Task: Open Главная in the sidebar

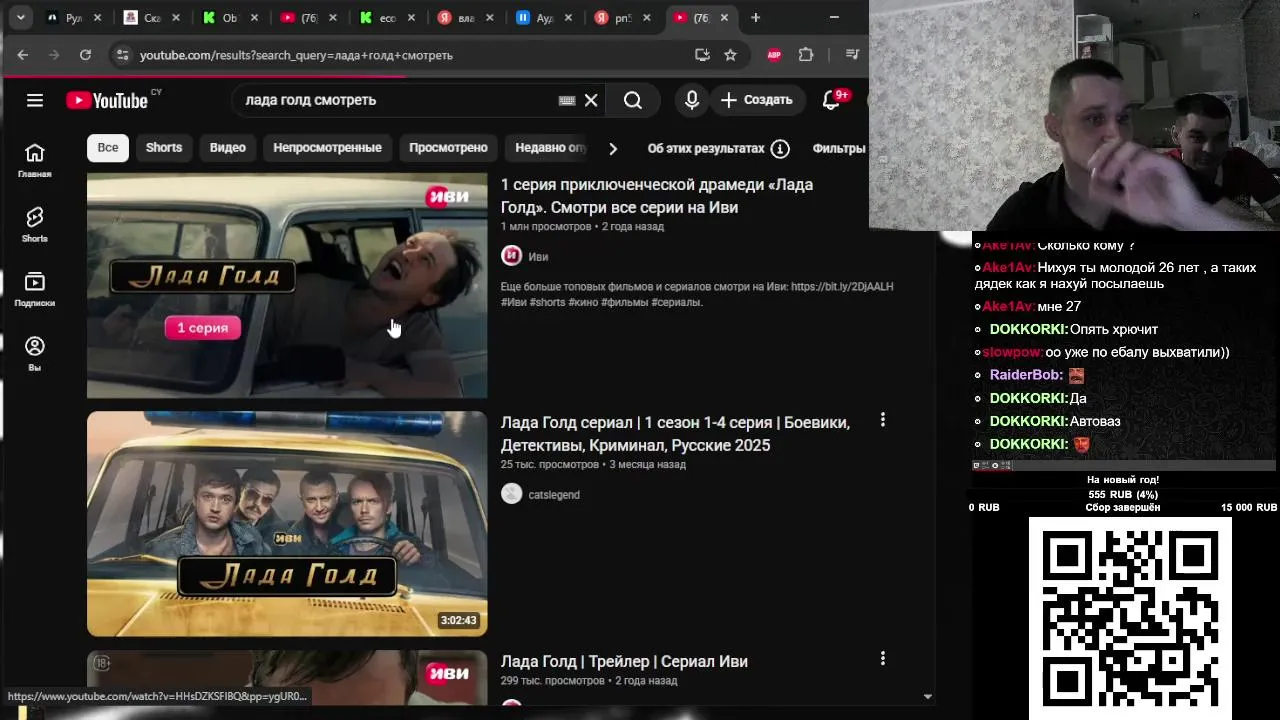Action: [35, 160]
